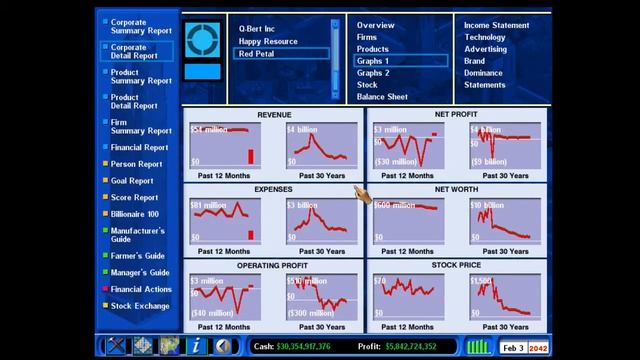Click Operating Profit Past 30 Years graph
Image resolution: width=640 pixels, height=360 pixels.
tap(322, 297)
